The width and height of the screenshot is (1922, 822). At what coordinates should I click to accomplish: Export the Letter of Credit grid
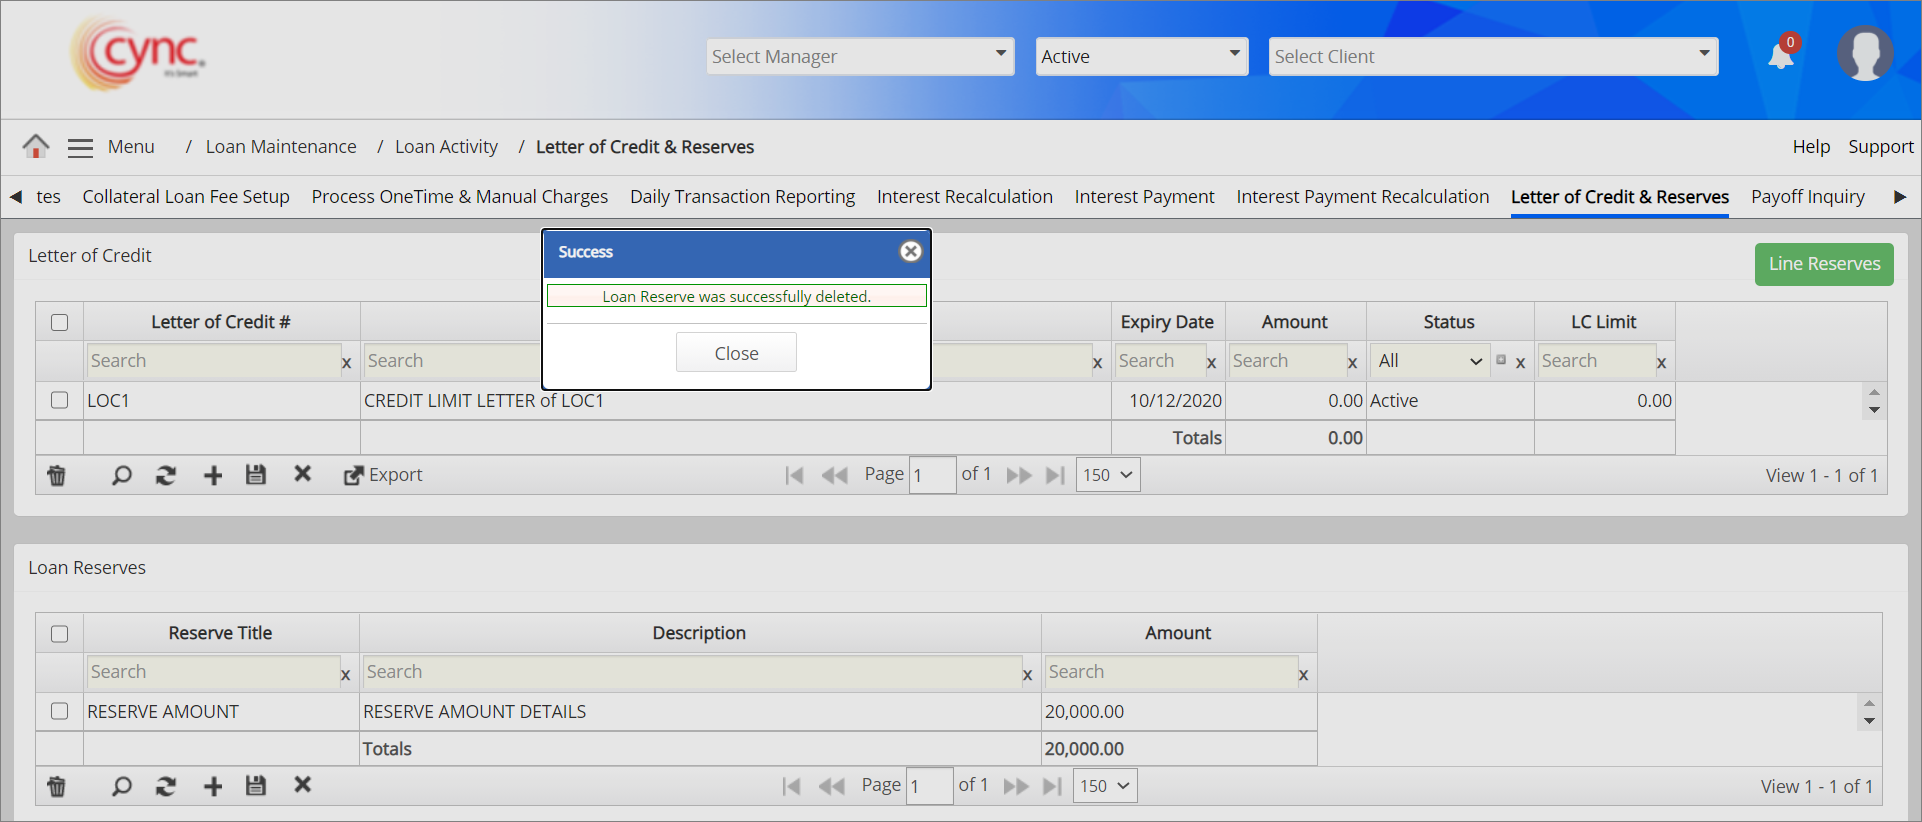(x=383, y=476)
